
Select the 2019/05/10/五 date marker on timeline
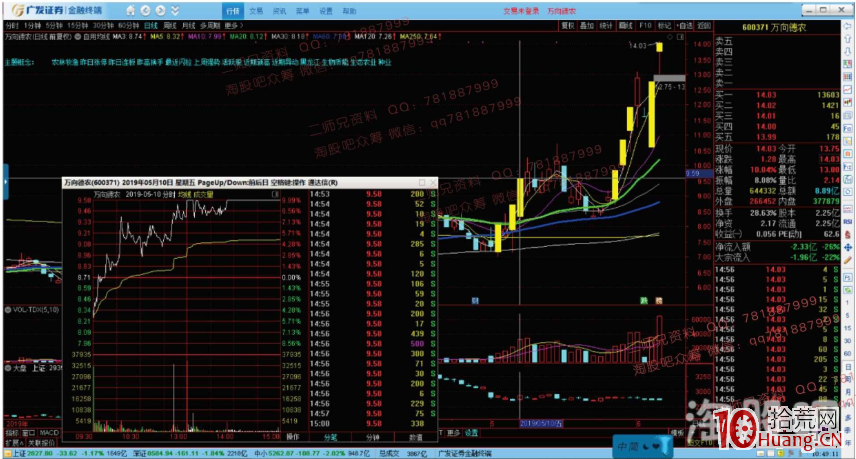tap(540, 424)
